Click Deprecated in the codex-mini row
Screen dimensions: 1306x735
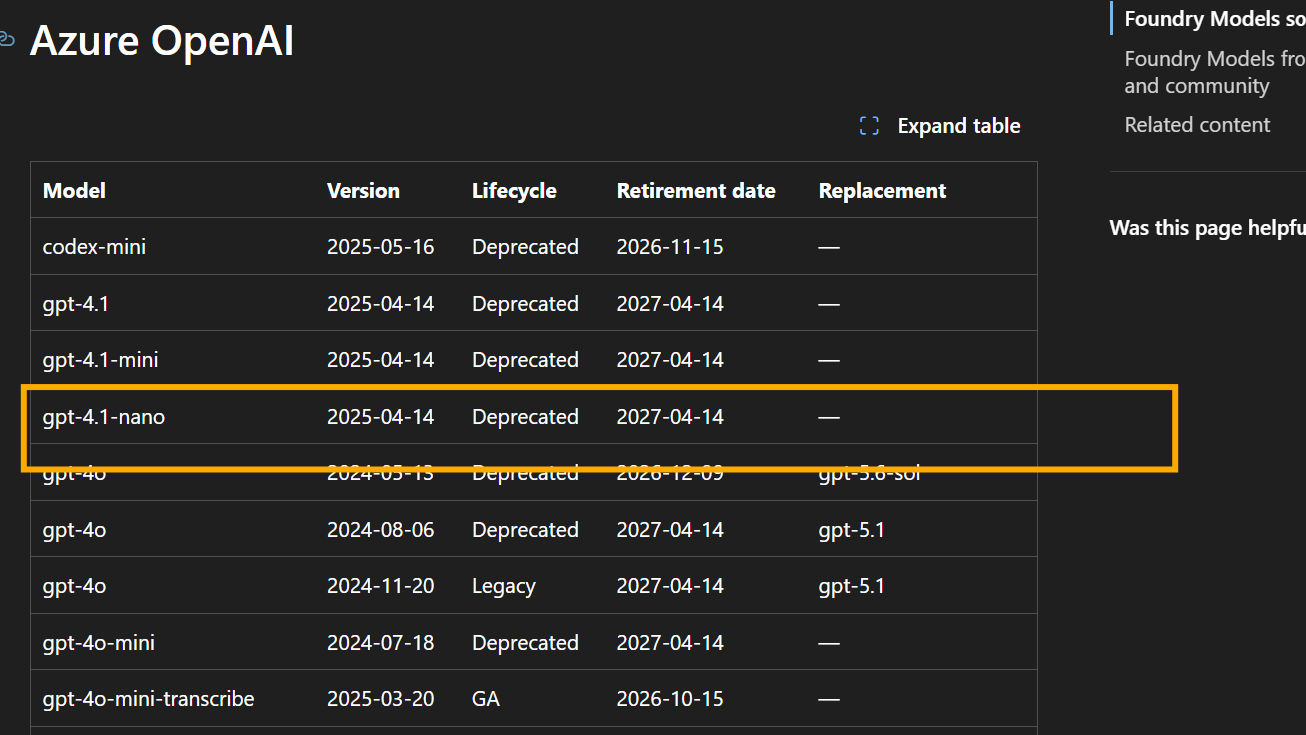[x=525, y=246]
